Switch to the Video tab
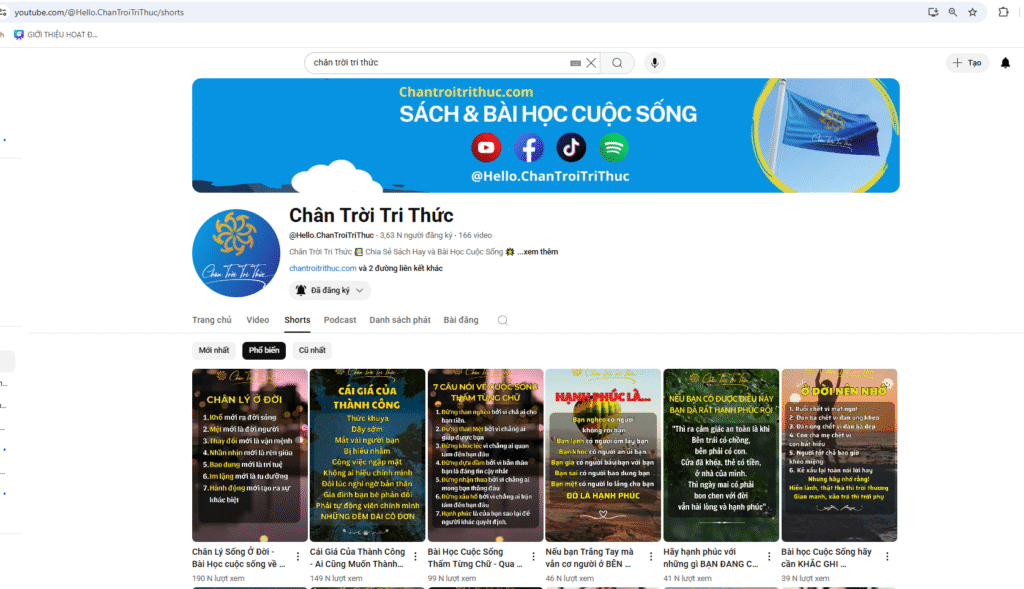This screenshot has height=589, width=1024. (257, 320)
